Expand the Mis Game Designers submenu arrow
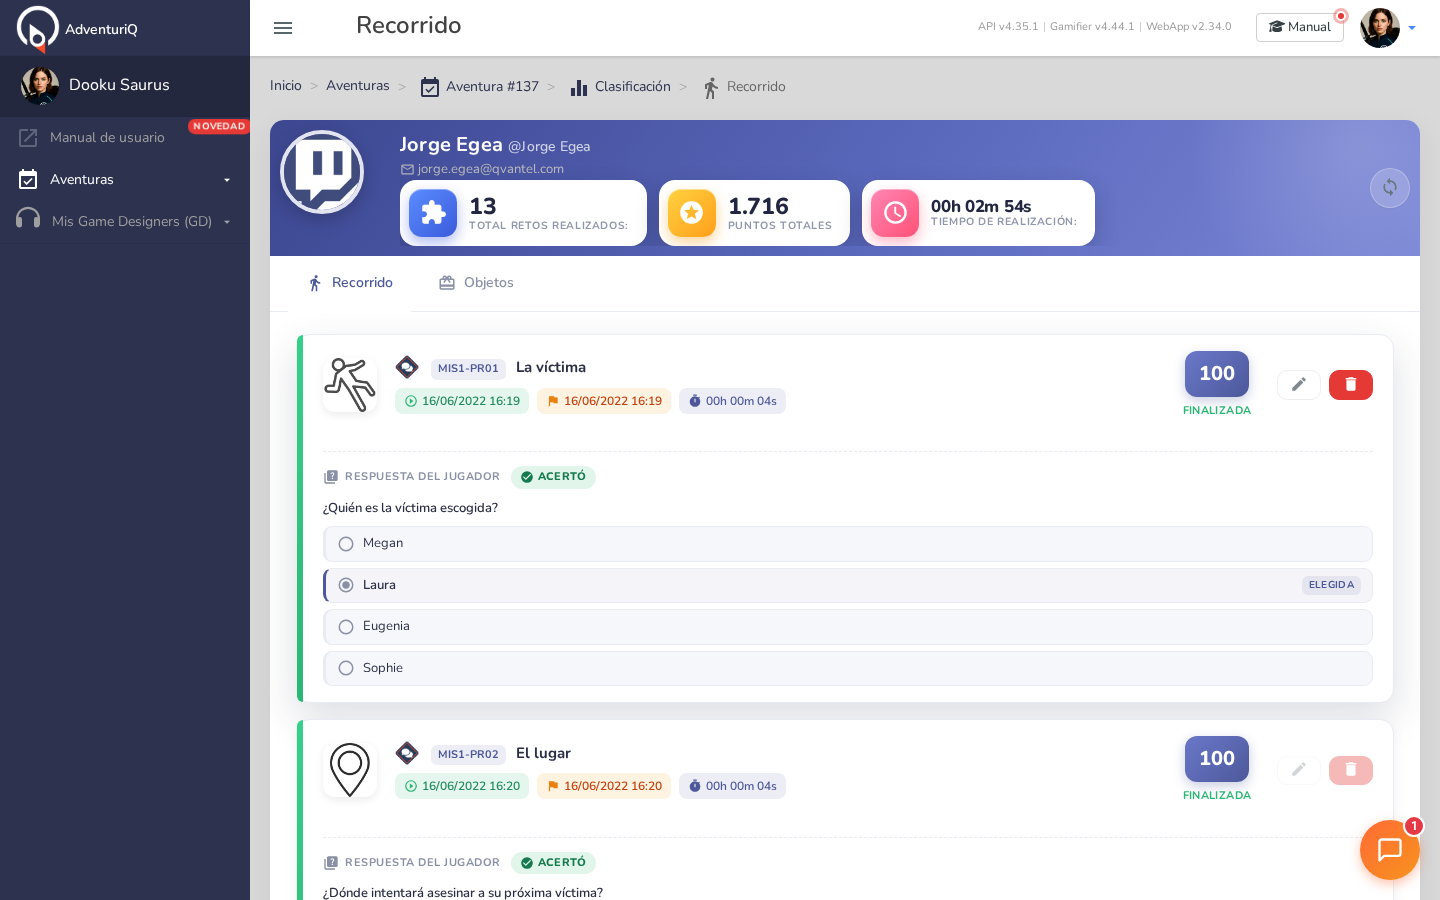This screenshot has height=900, width=1440. 227,222
